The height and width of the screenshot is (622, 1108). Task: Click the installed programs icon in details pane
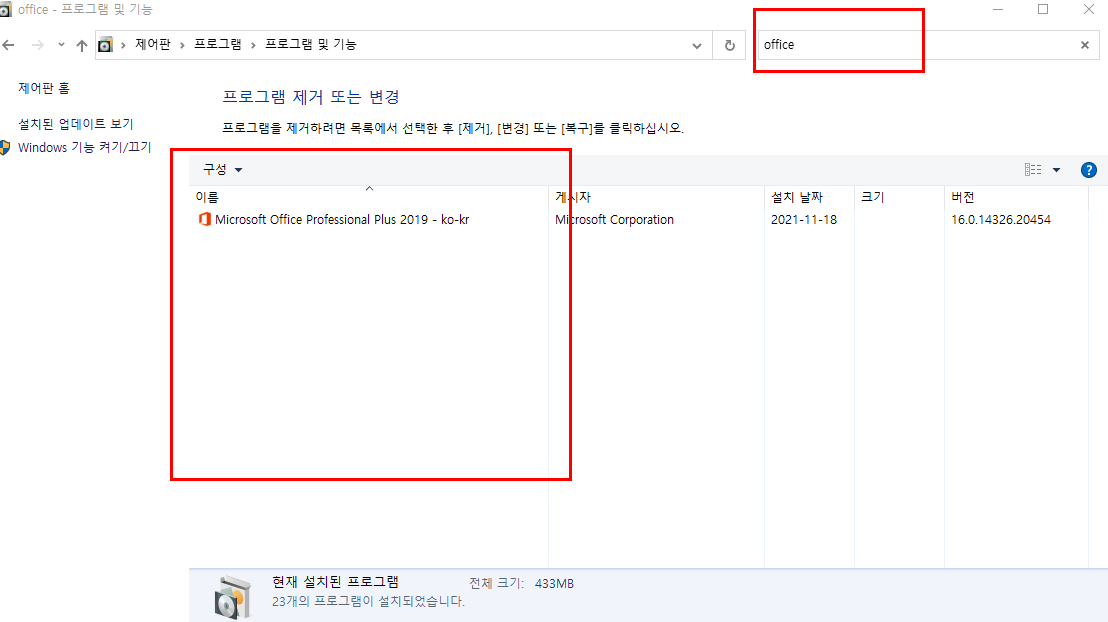[232, 597]
